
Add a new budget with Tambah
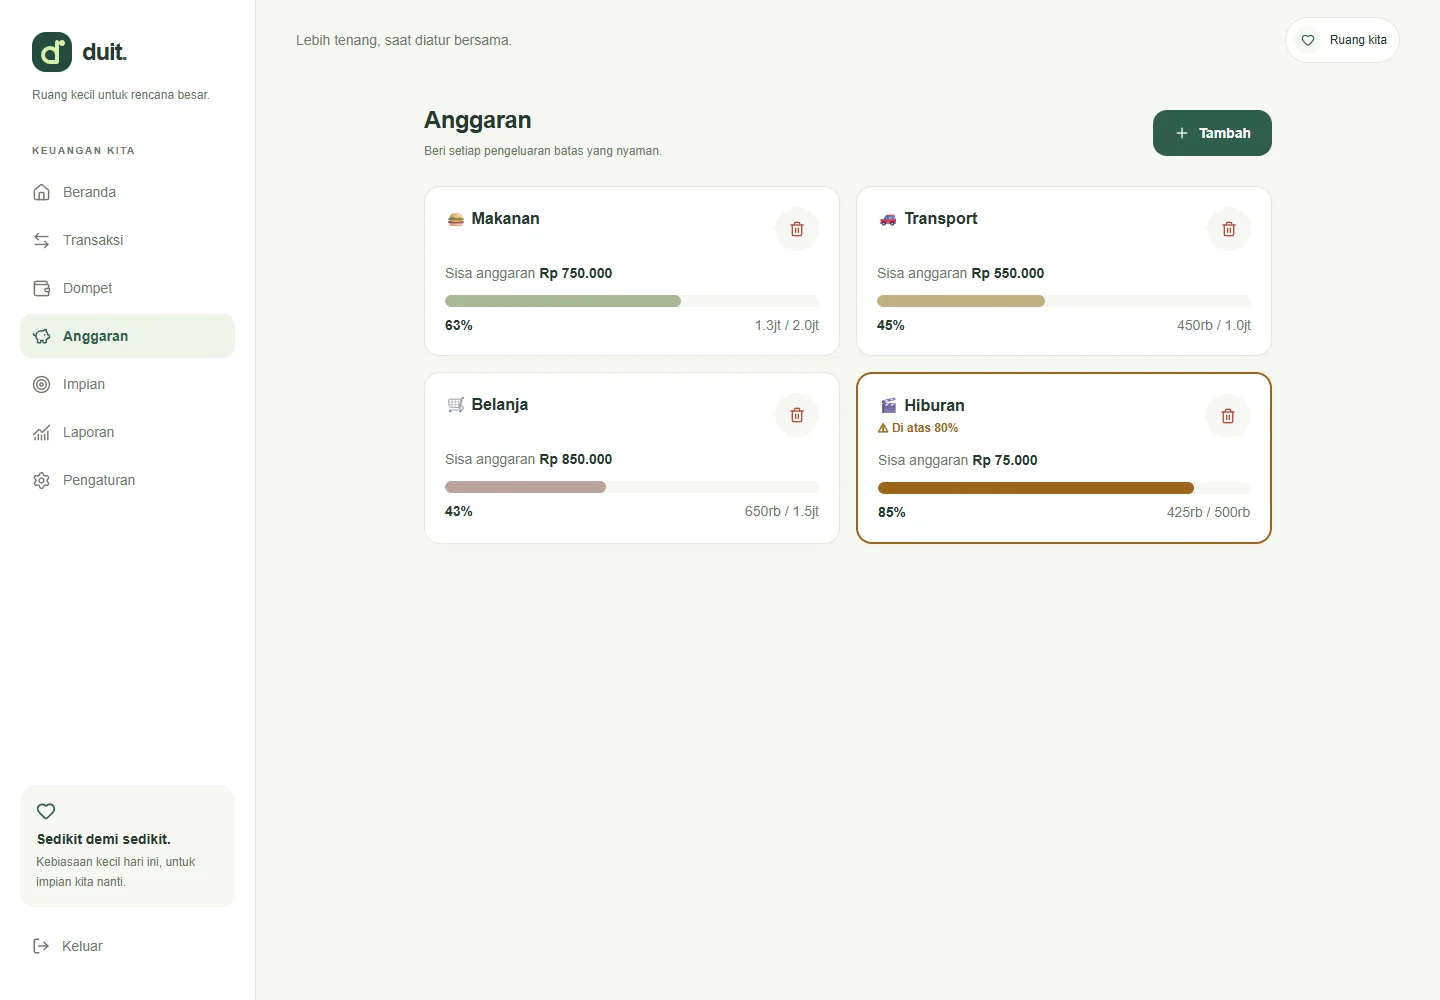click(1212, 133)
